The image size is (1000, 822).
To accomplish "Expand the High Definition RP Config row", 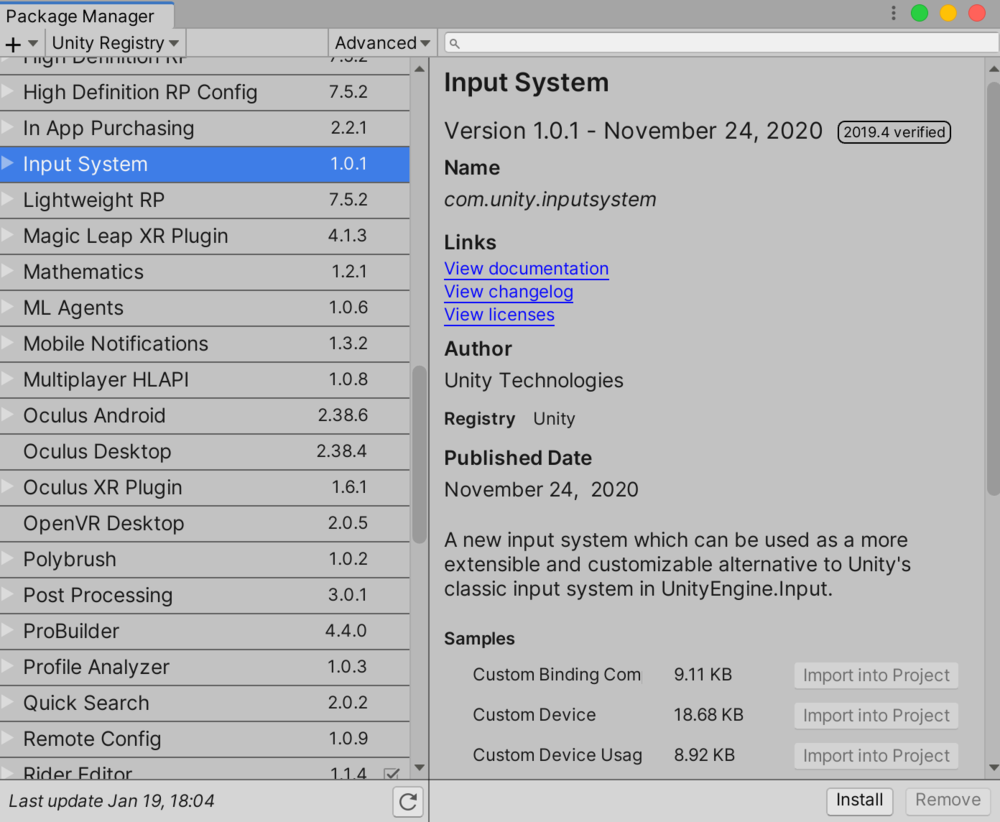I will coord(8,91).
